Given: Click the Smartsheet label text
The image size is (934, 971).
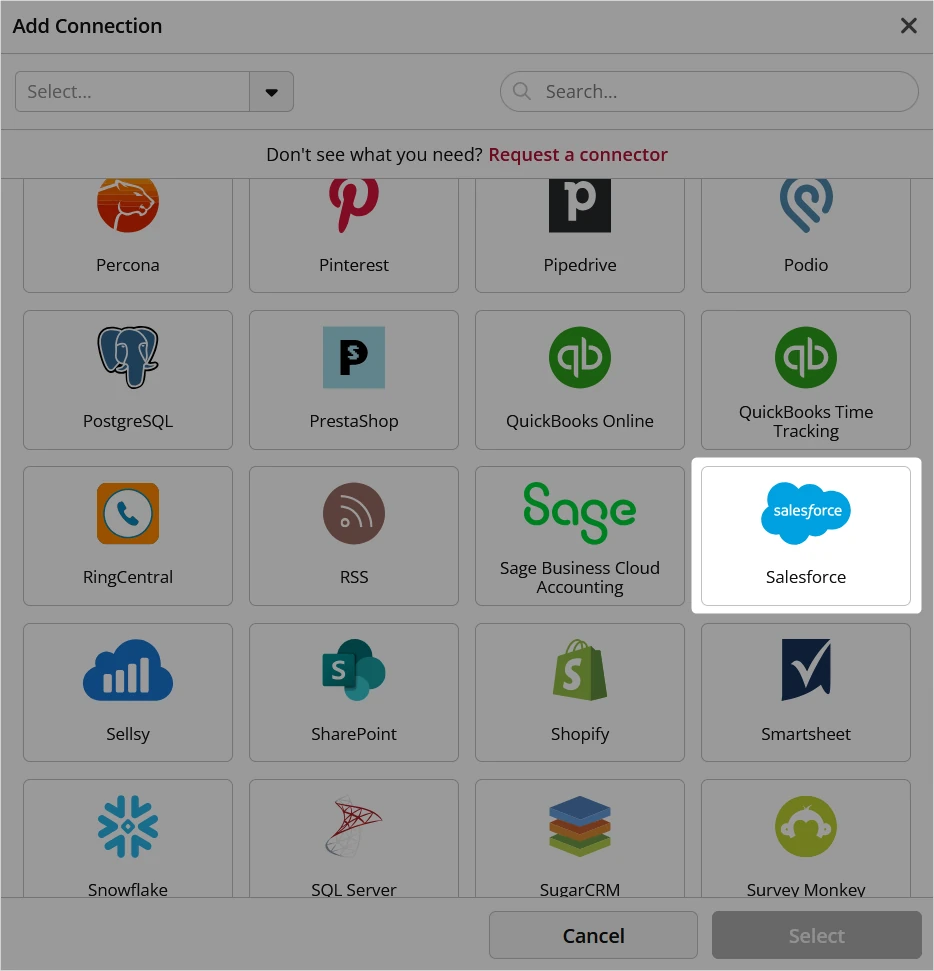Looking at the screenshot, I should [x=806, y=734].
